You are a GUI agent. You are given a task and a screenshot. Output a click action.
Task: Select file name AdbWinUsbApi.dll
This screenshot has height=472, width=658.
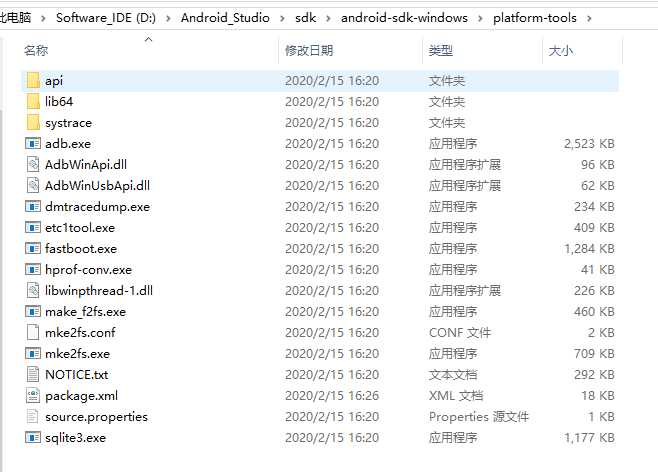click(x=97, y=185)
